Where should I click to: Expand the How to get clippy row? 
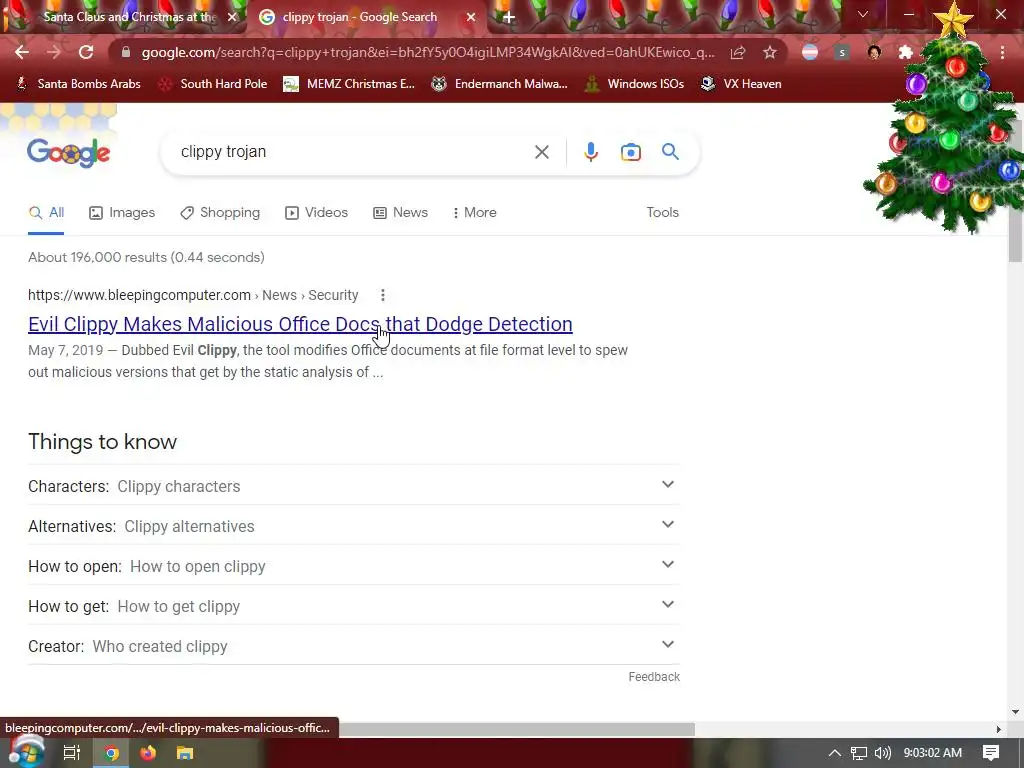(354, 605)
